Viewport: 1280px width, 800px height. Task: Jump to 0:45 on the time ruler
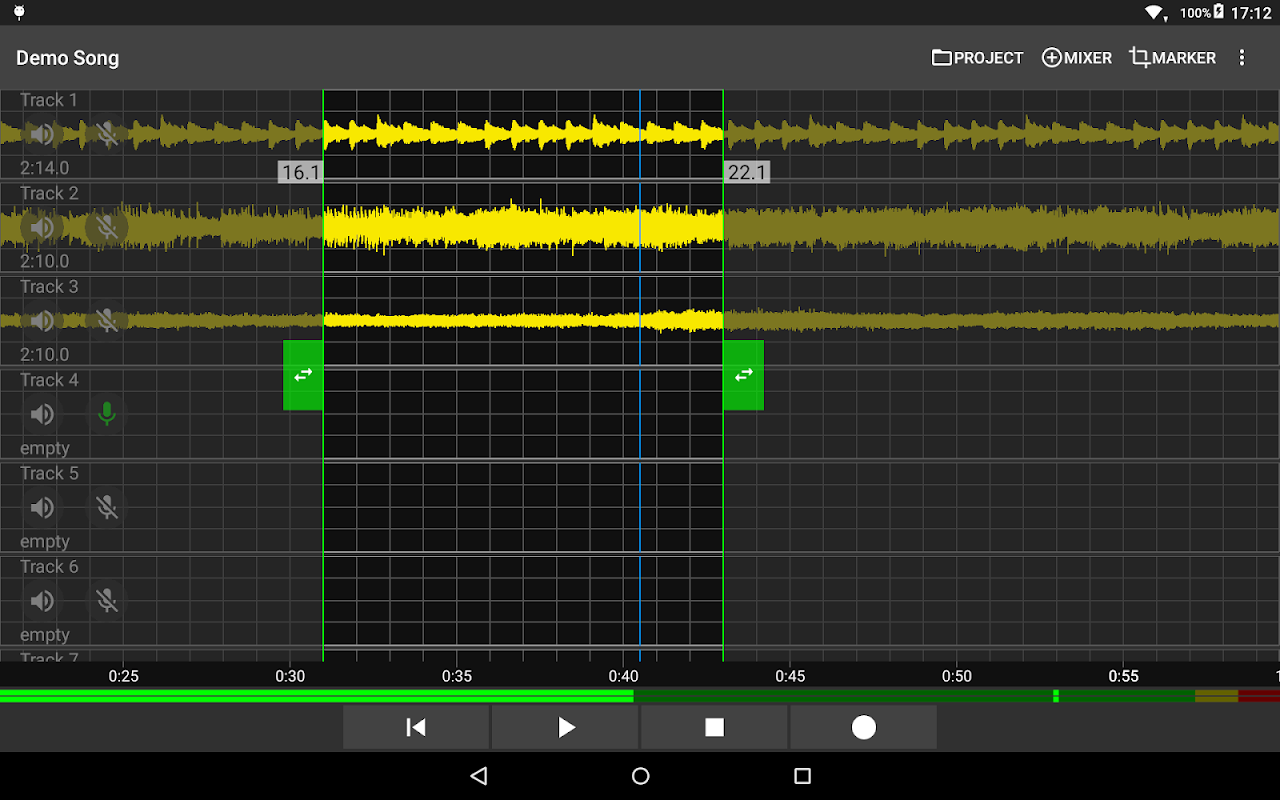[790, 676]
